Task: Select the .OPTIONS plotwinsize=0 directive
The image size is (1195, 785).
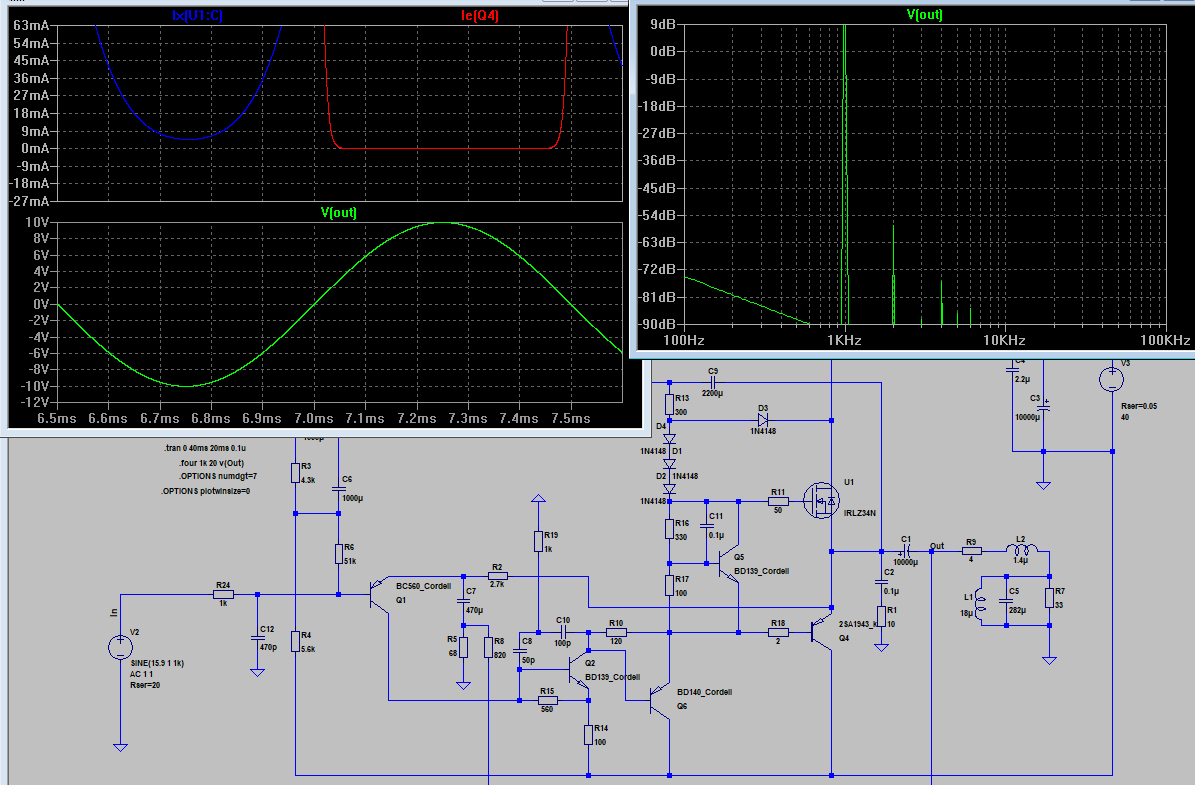Action: coord(205,492)
